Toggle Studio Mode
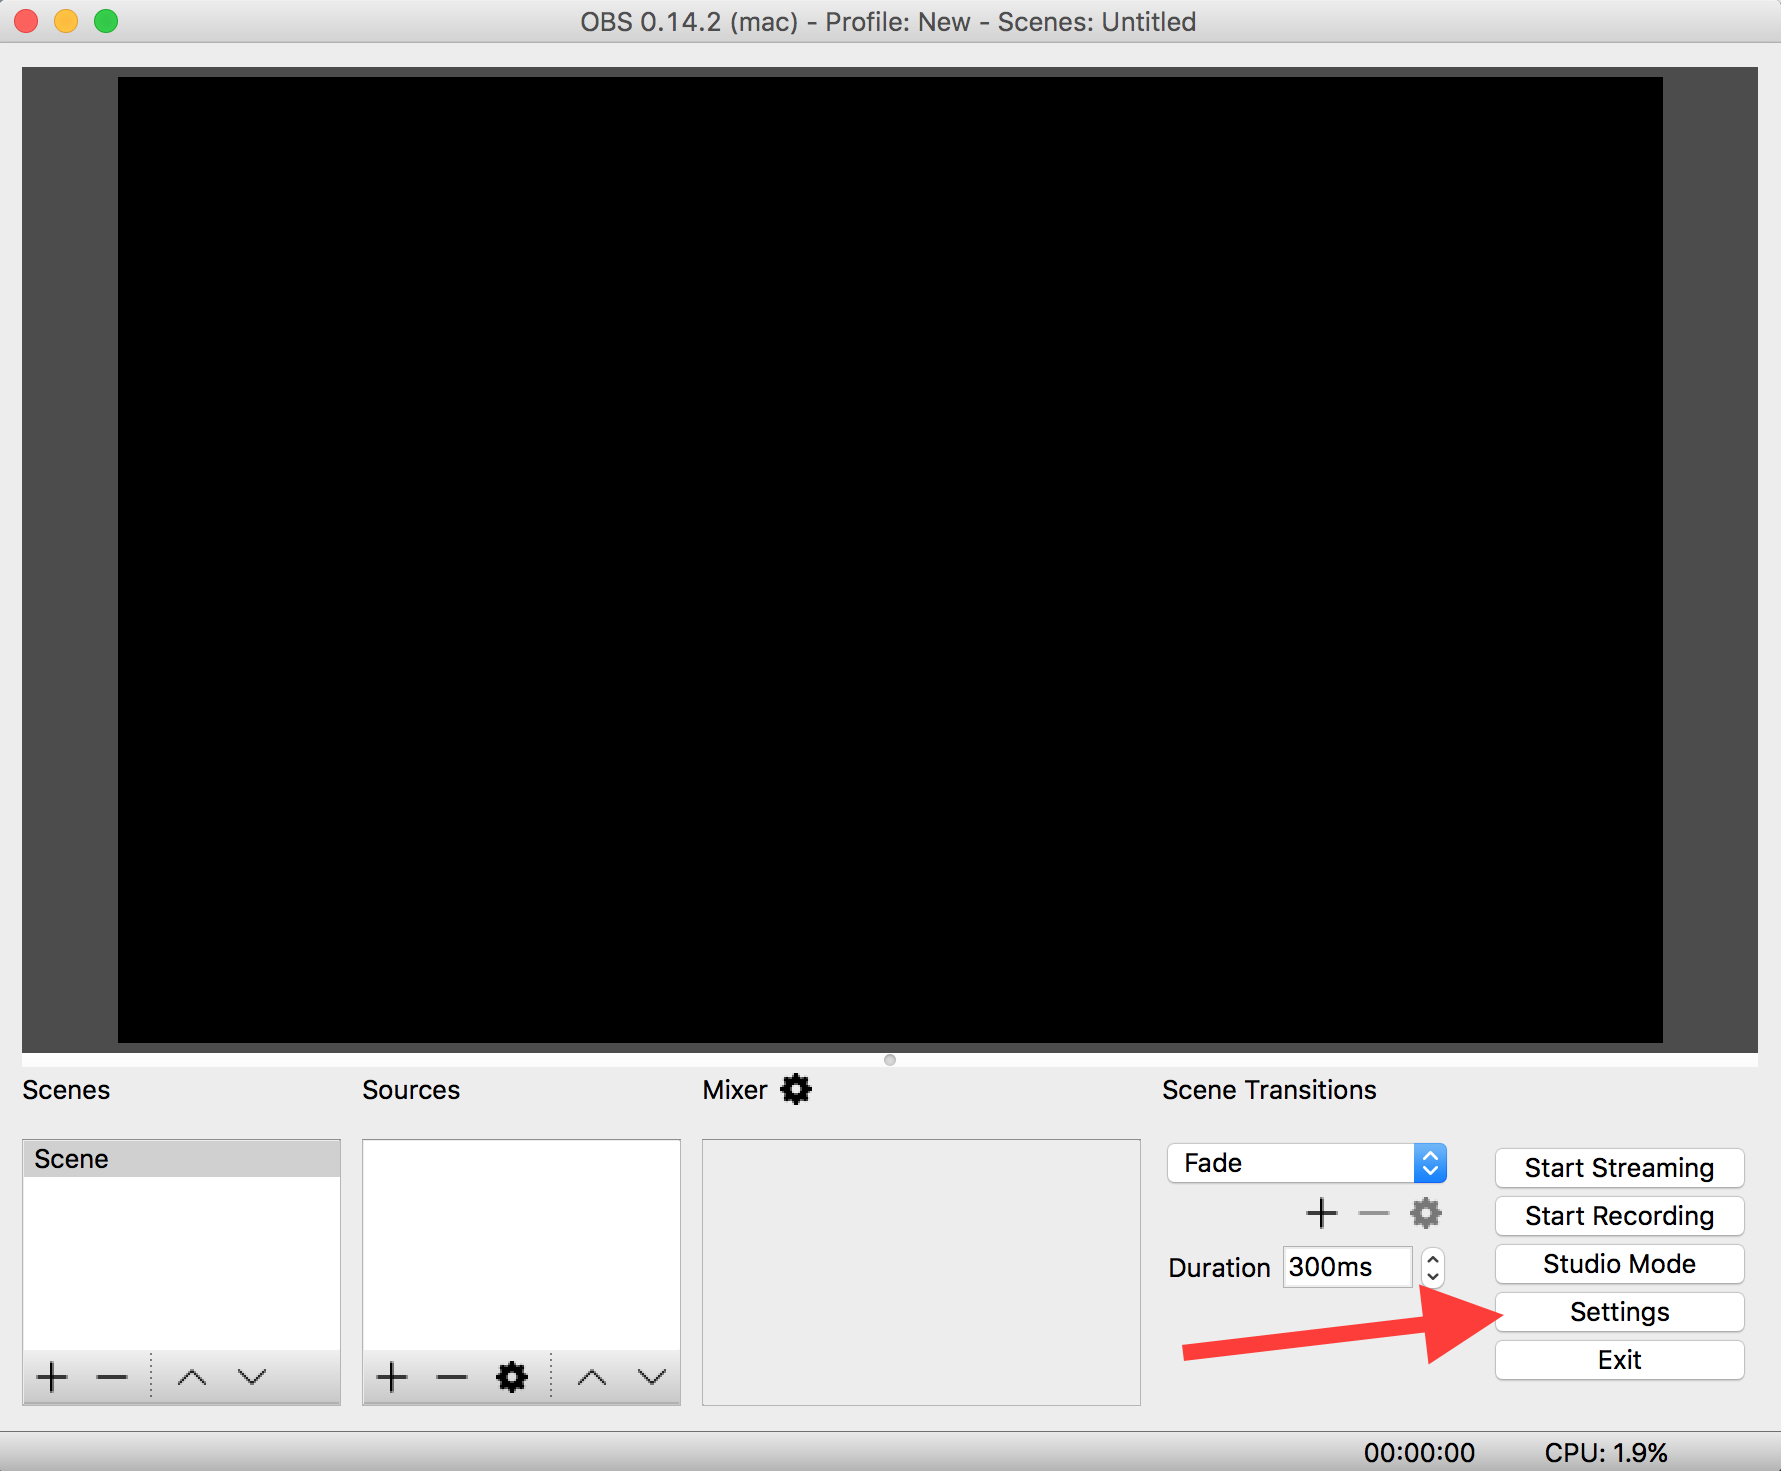 [1619, 1264]
